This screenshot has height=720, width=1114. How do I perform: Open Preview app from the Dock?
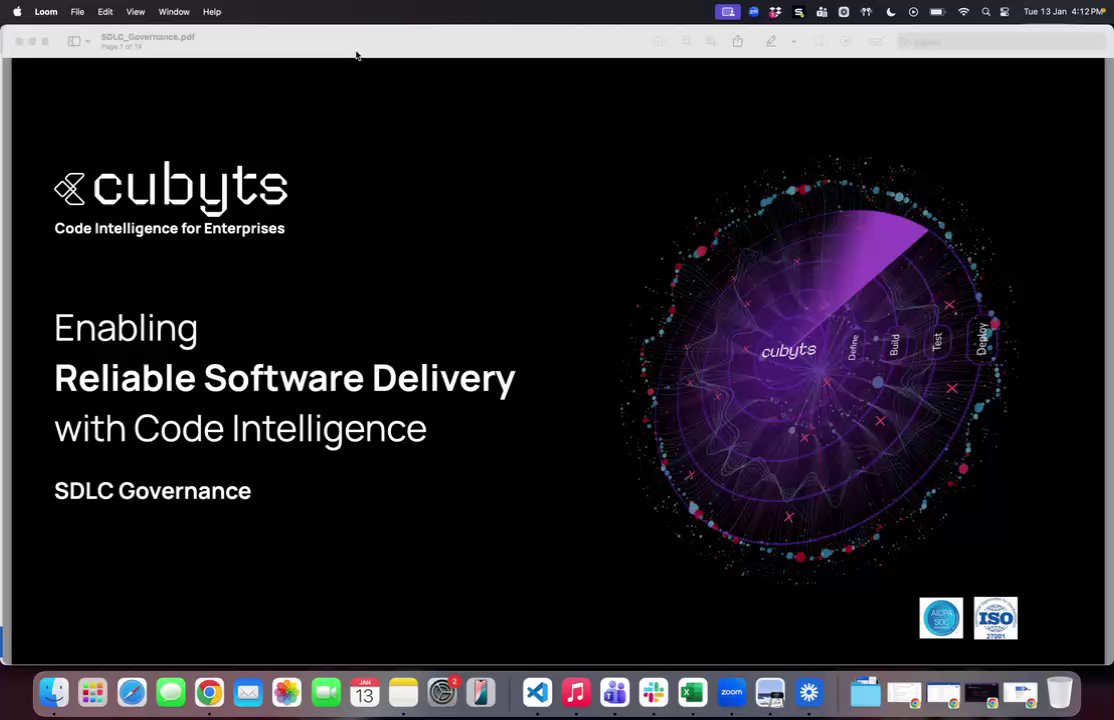click(770, 692)
